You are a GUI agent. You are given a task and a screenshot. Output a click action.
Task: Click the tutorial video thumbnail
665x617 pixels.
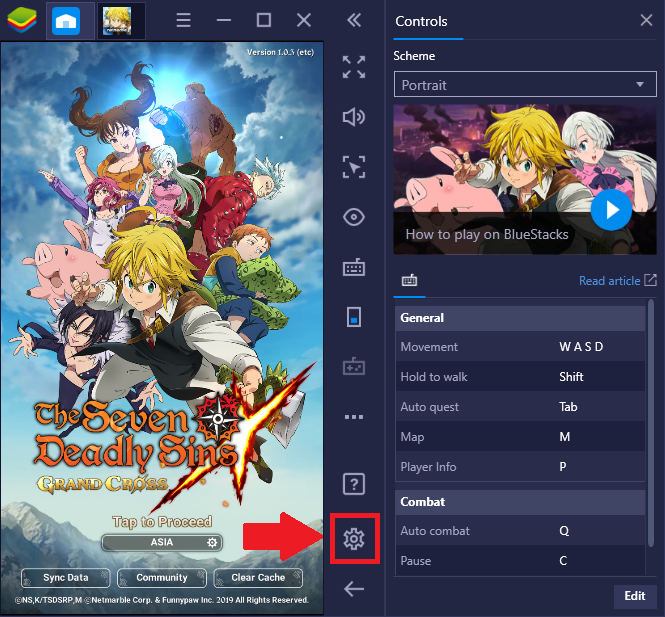point(525,179)
